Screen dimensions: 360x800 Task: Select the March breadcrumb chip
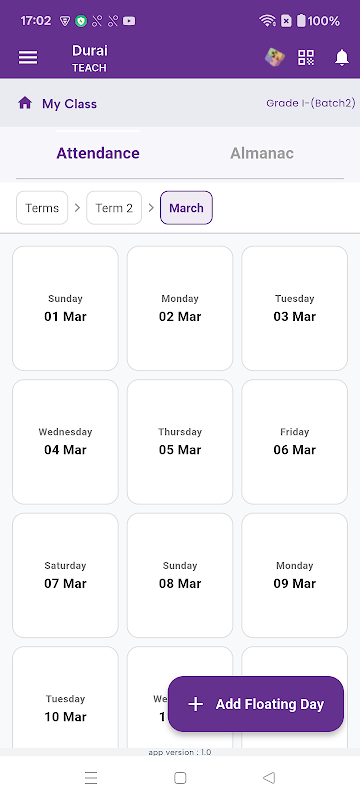pos(186,208)
